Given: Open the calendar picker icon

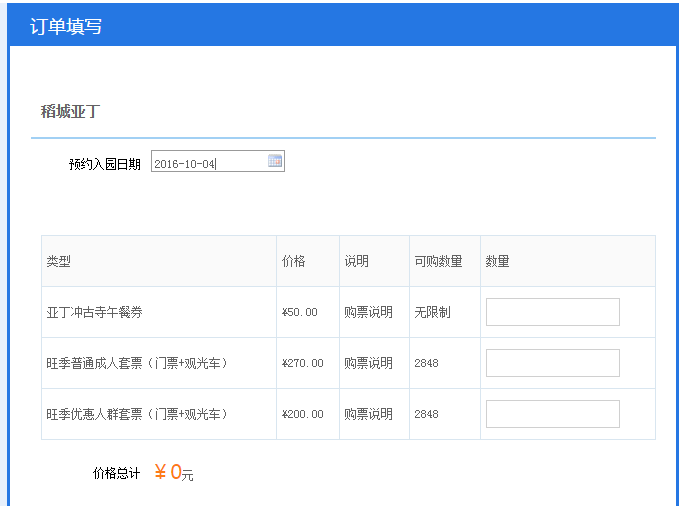Looking at the screenshot, I should [275, 161].
